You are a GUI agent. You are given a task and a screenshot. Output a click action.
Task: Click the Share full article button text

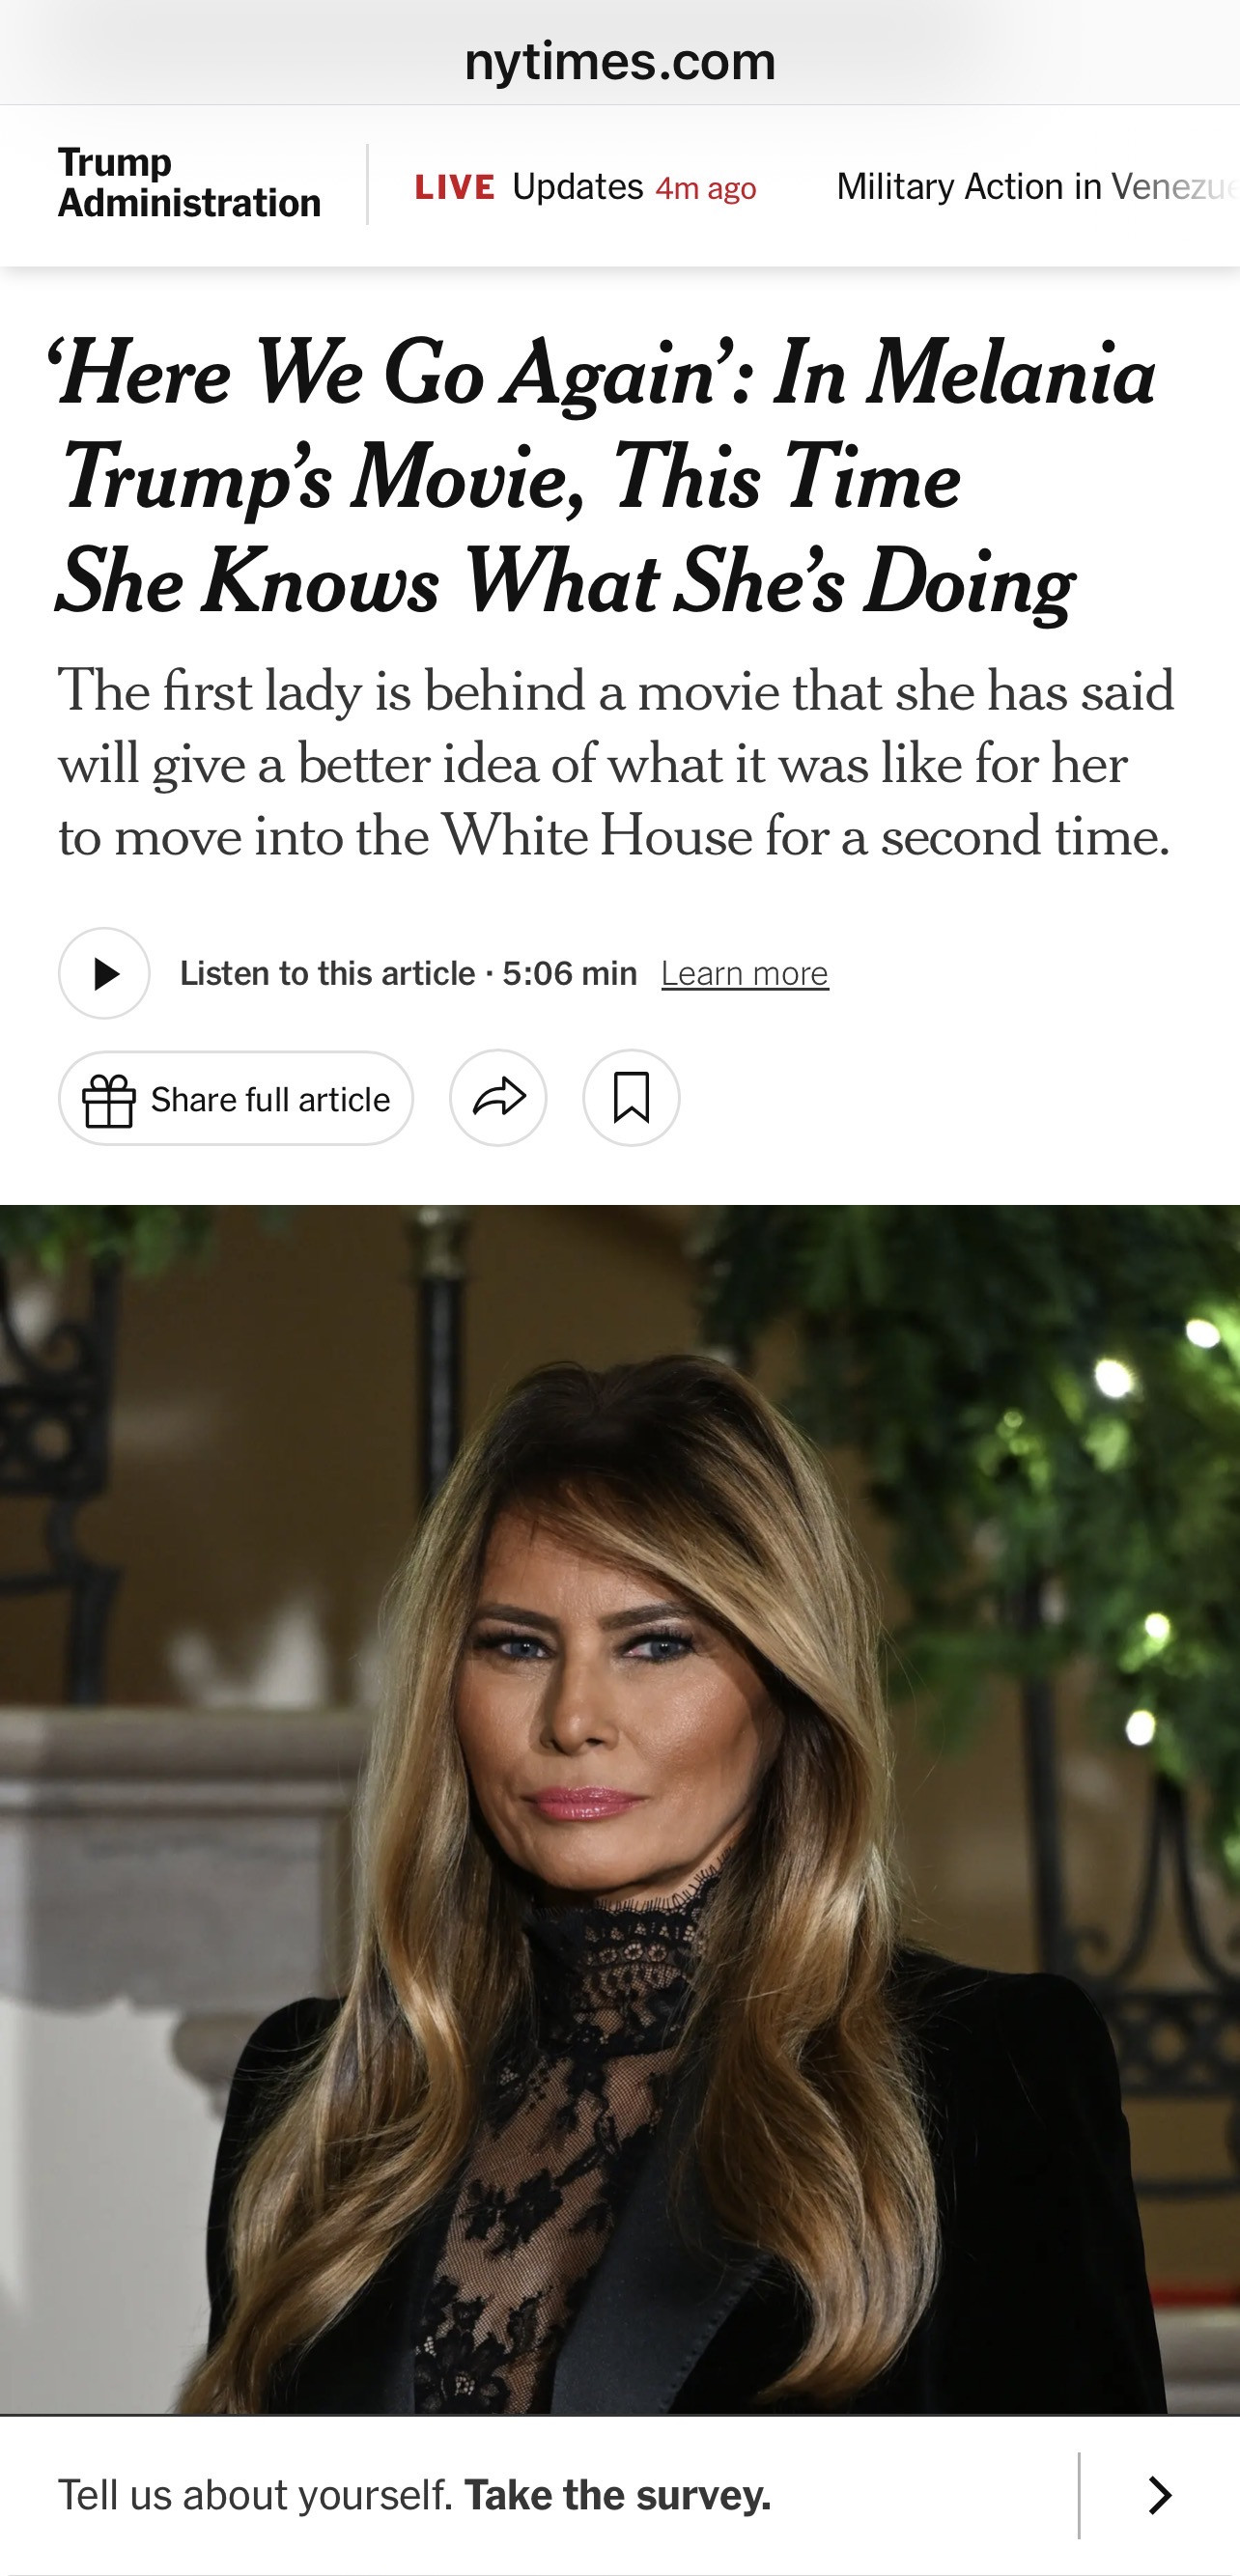click(x=270, y=1100)
